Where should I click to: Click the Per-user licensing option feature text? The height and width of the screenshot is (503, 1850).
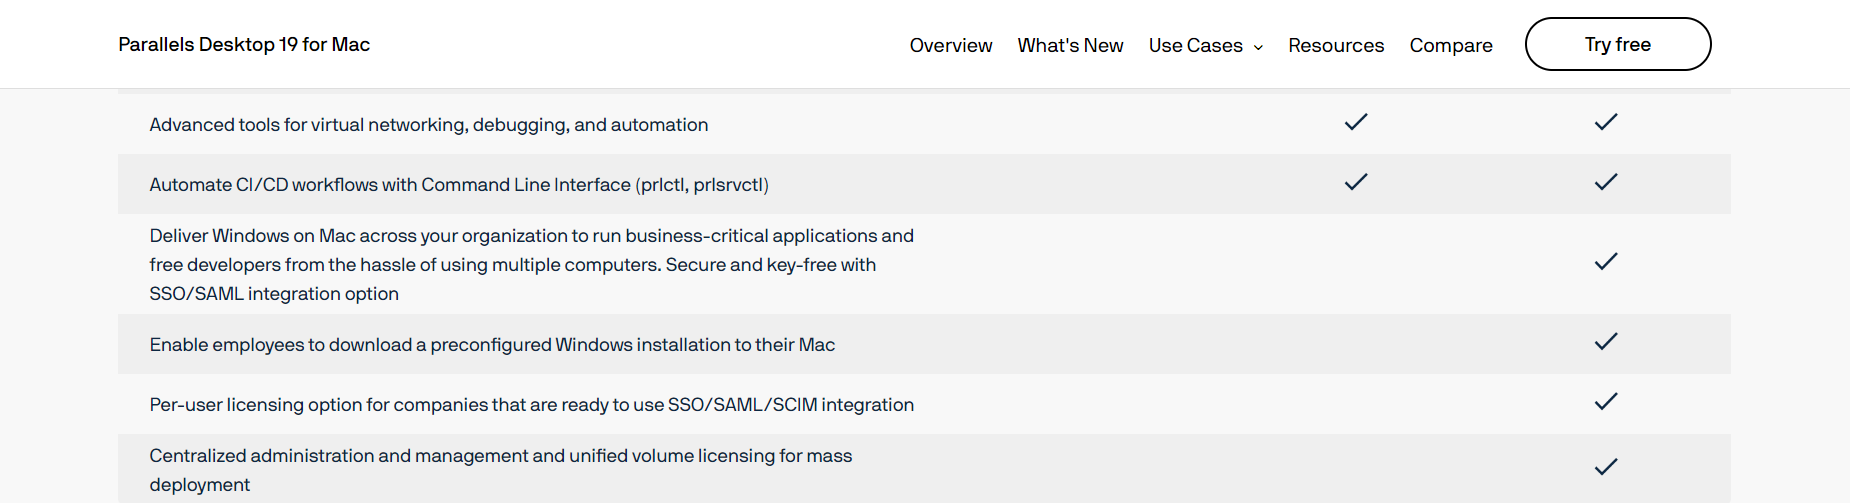point(531,405)
